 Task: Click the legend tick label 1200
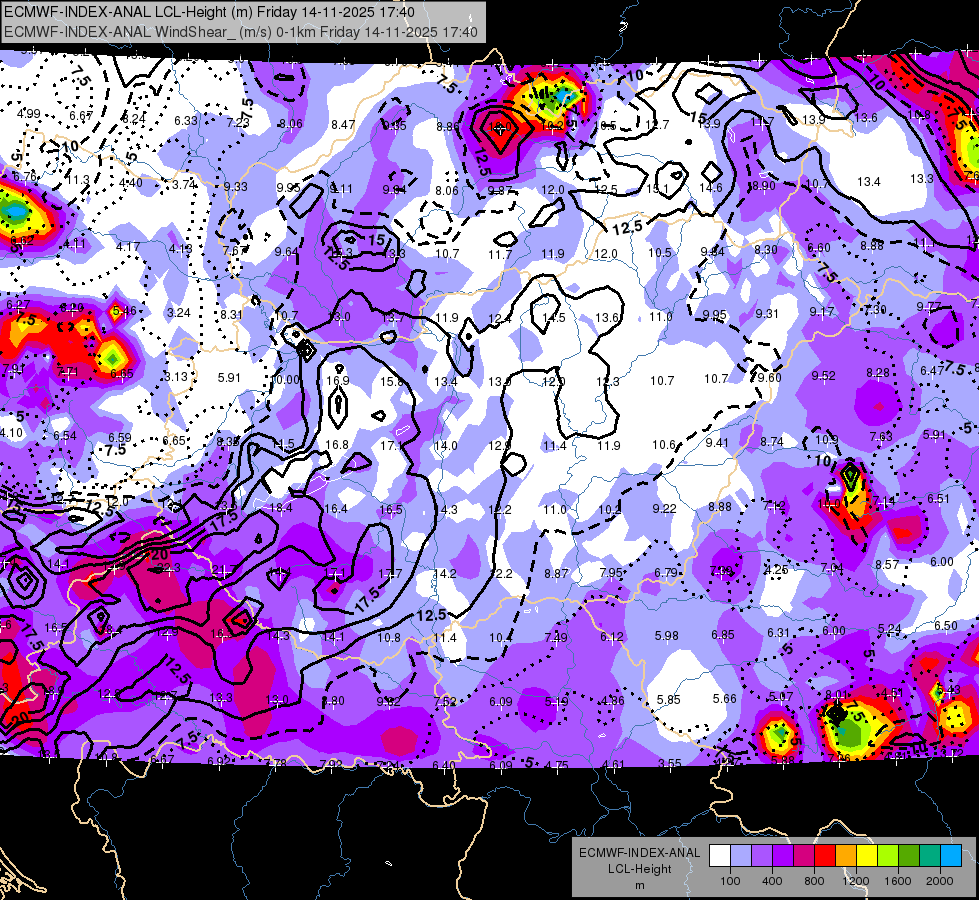pyautogui.click(x=856, y=881)
